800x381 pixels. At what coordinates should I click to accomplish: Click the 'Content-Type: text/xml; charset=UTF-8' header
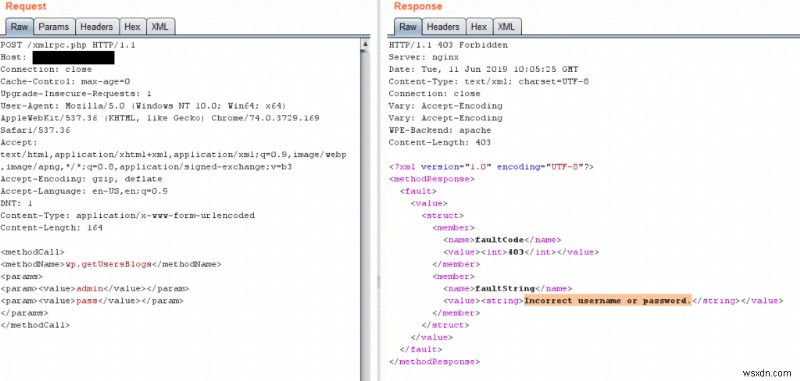pyautogui.click(x=489, y=82)
